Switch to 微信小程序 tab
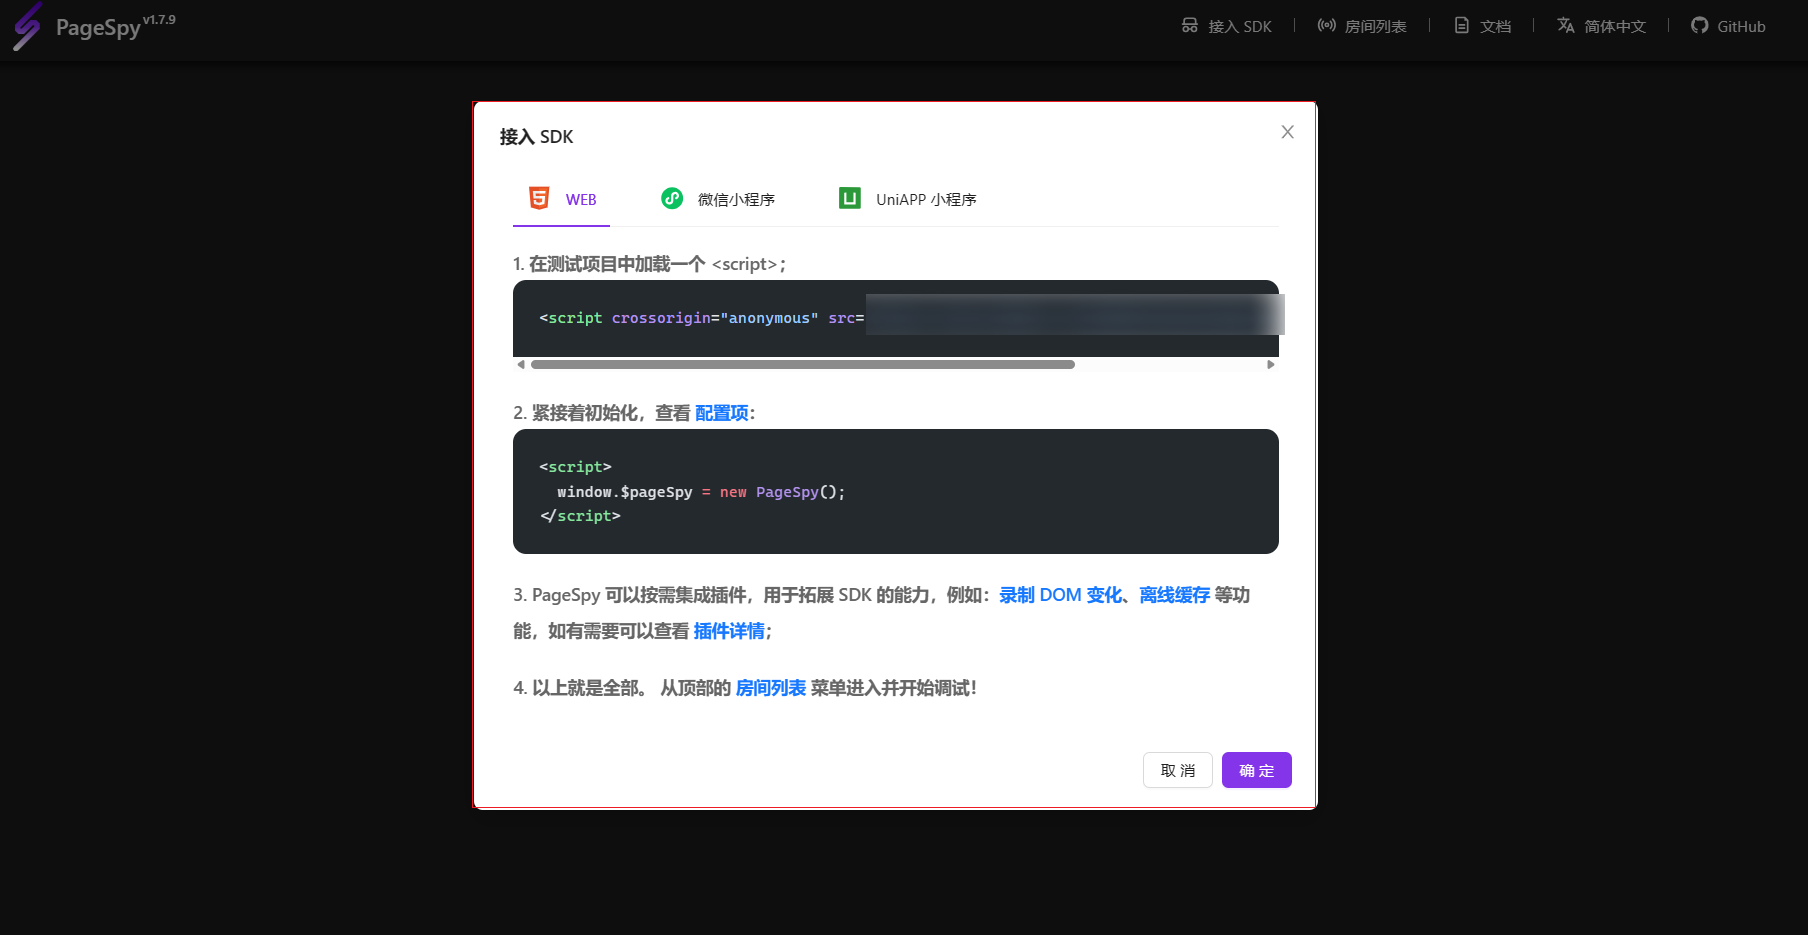The image size is (1808, 935). 718,199
